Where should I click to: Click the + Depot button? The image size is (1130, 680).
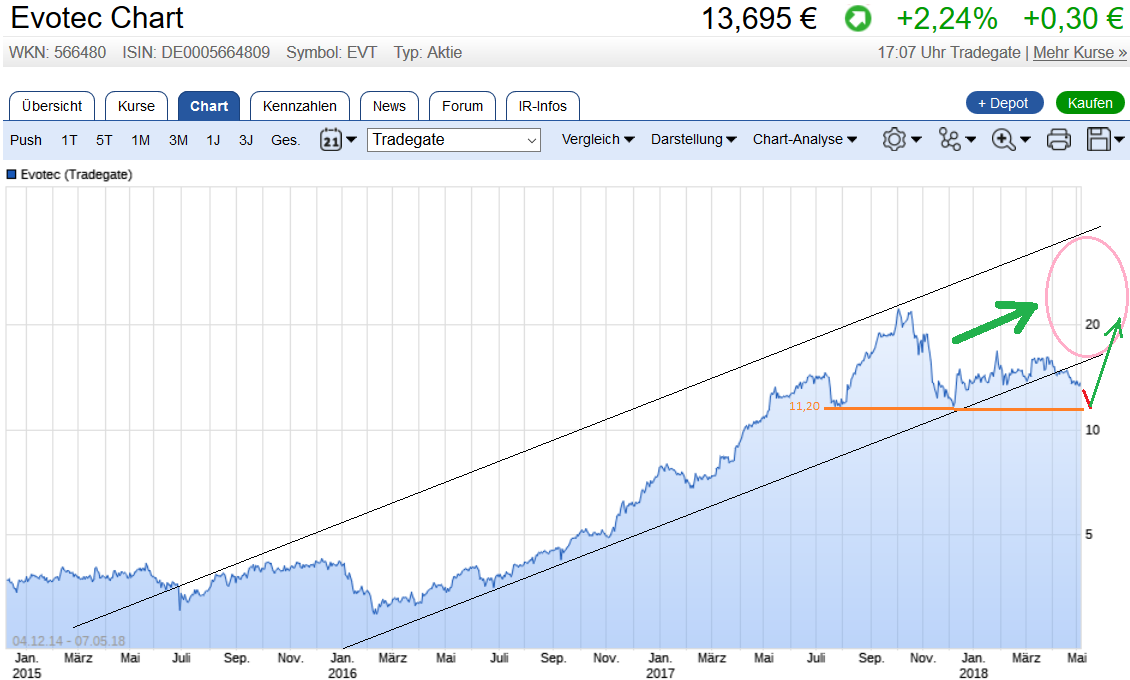tap(1005, 103)
